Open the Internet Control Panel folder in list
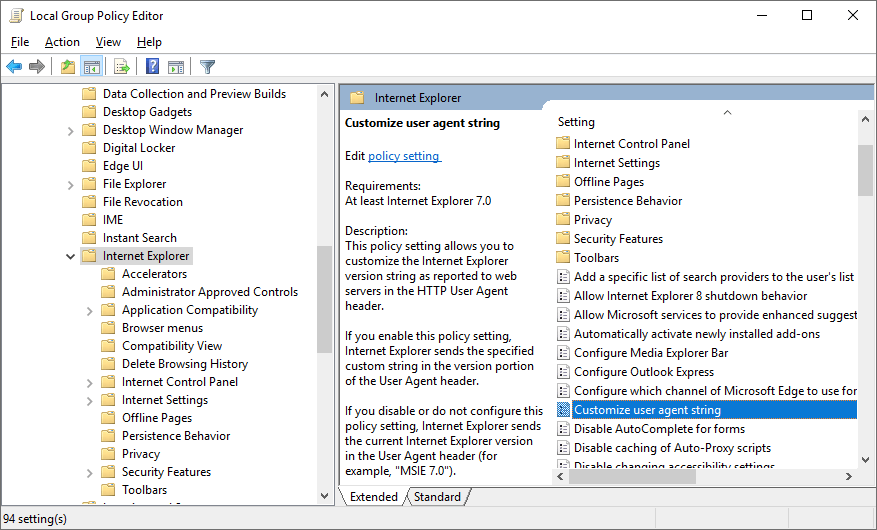Screen dimensions: 877x530 click(631, 144)
